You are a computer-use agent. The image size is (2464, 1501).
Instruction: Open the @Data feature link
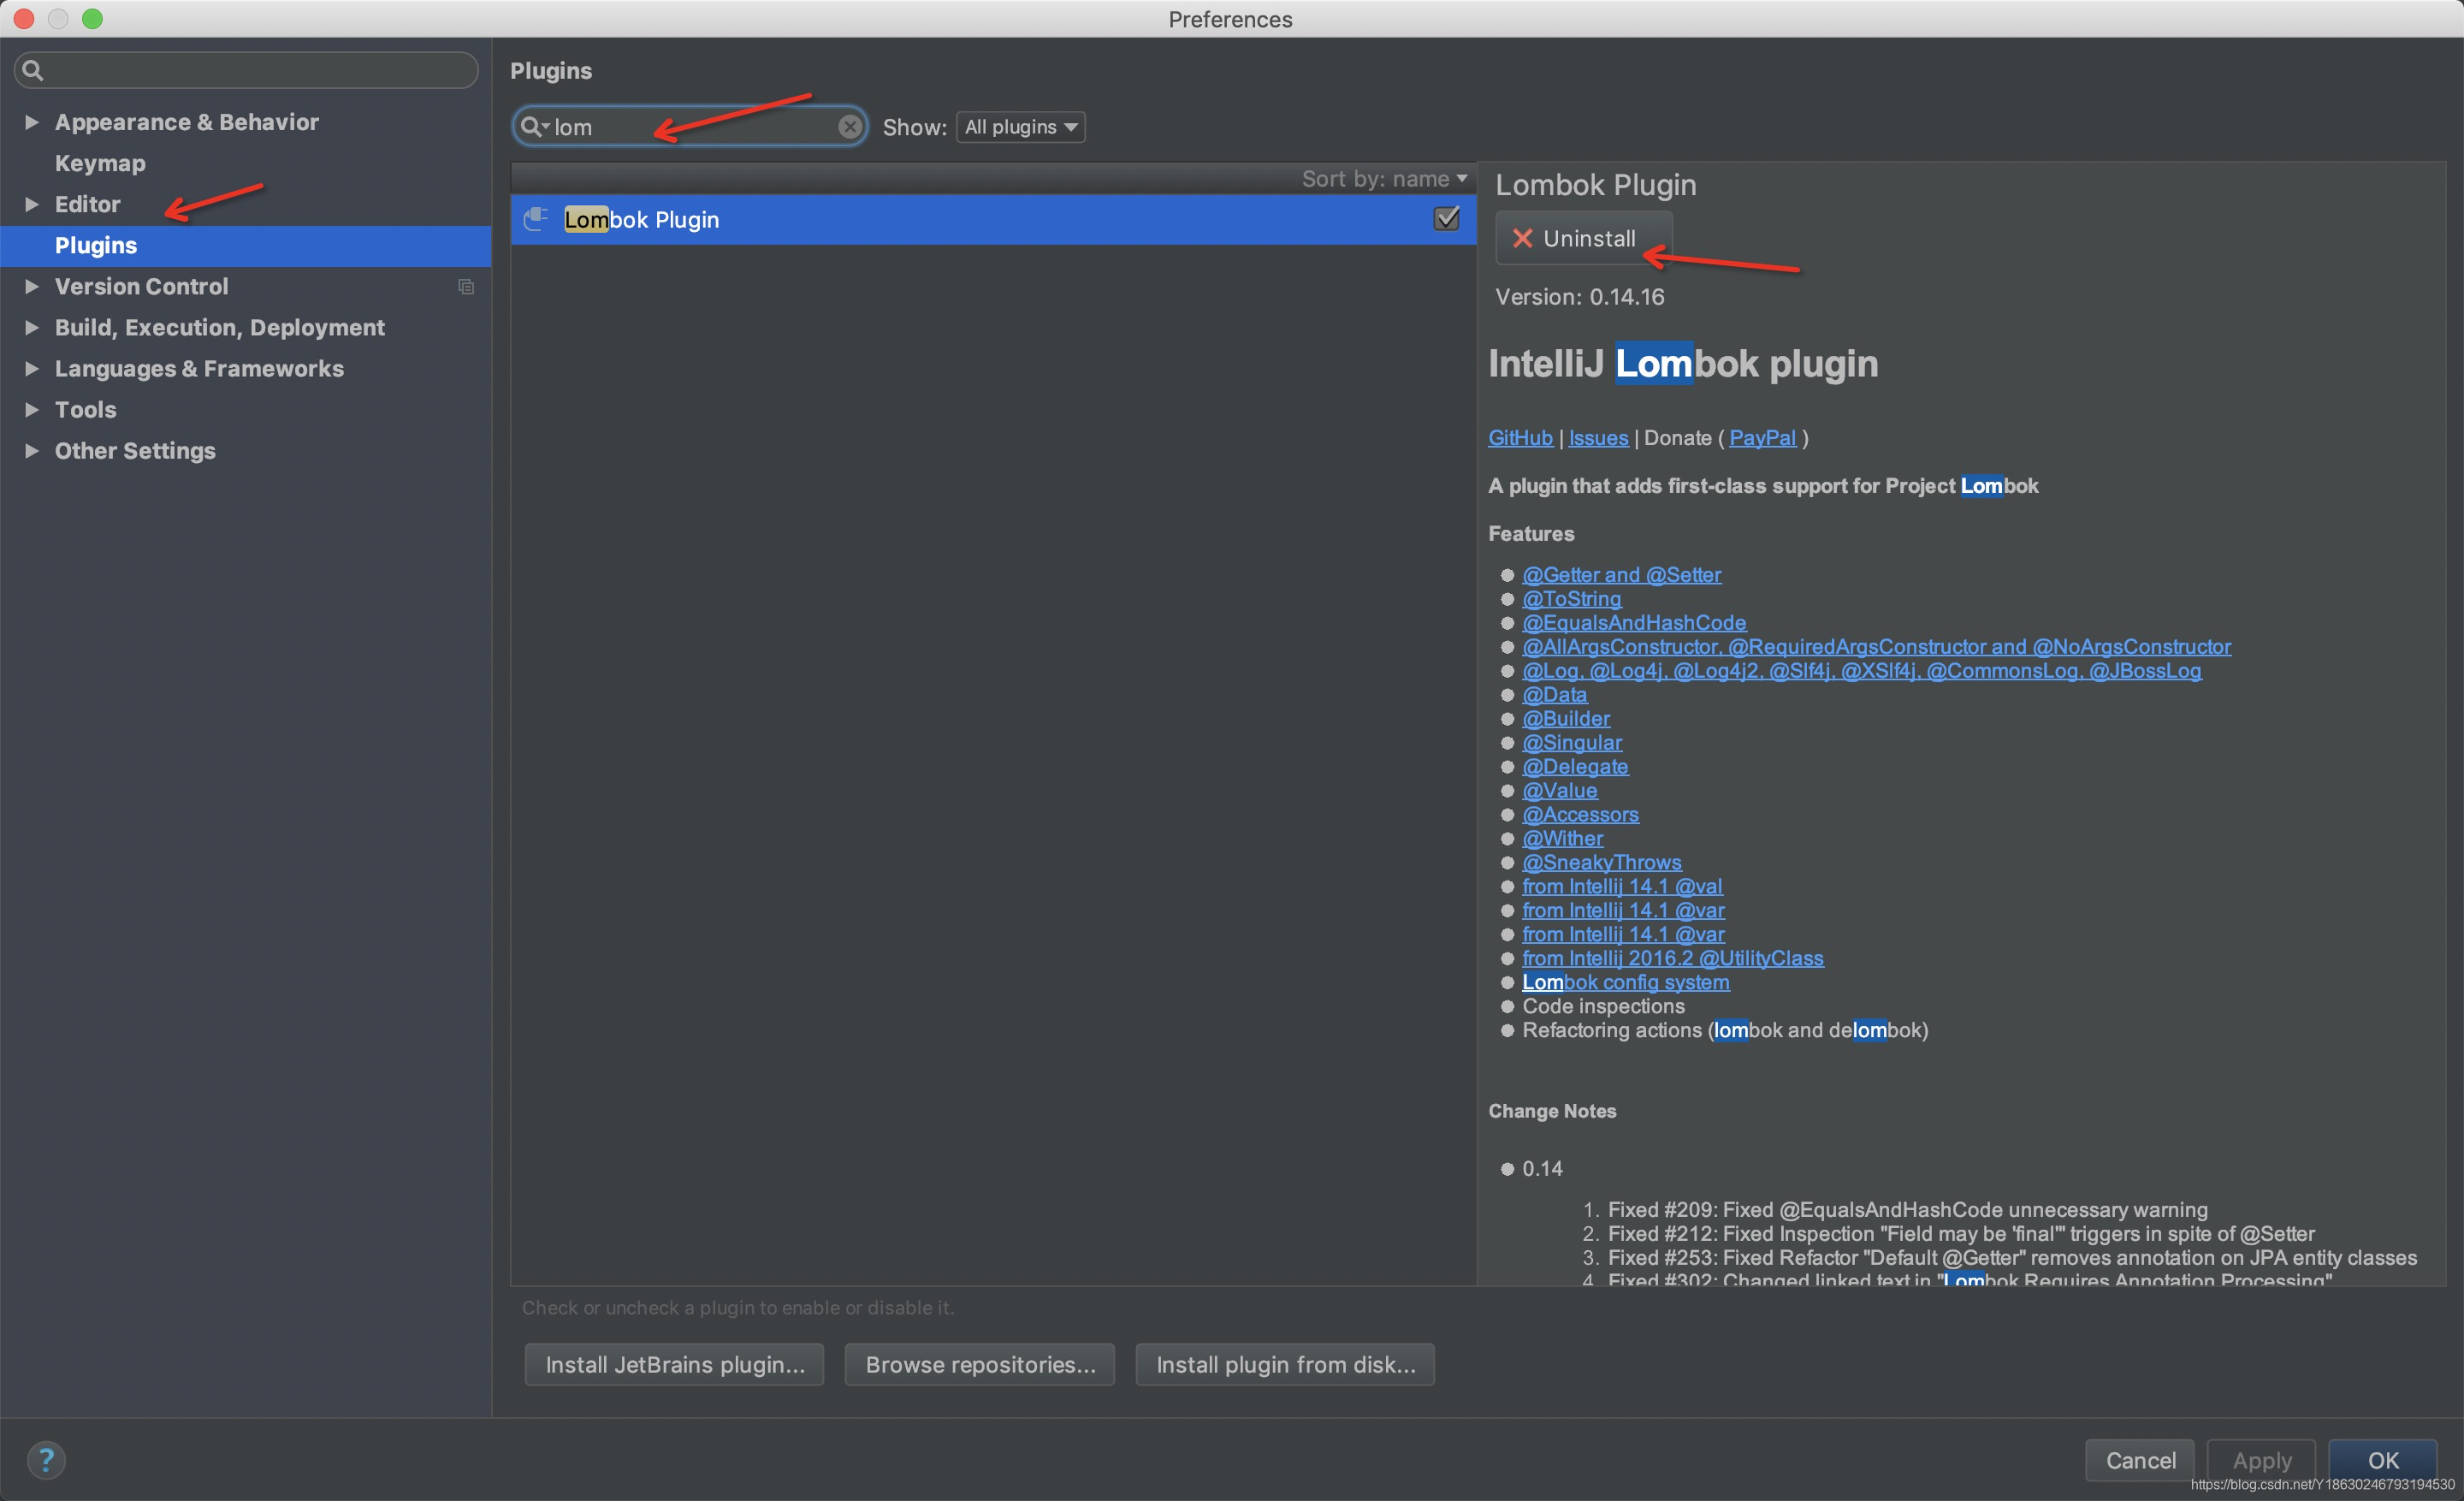tap(1554, 695)
